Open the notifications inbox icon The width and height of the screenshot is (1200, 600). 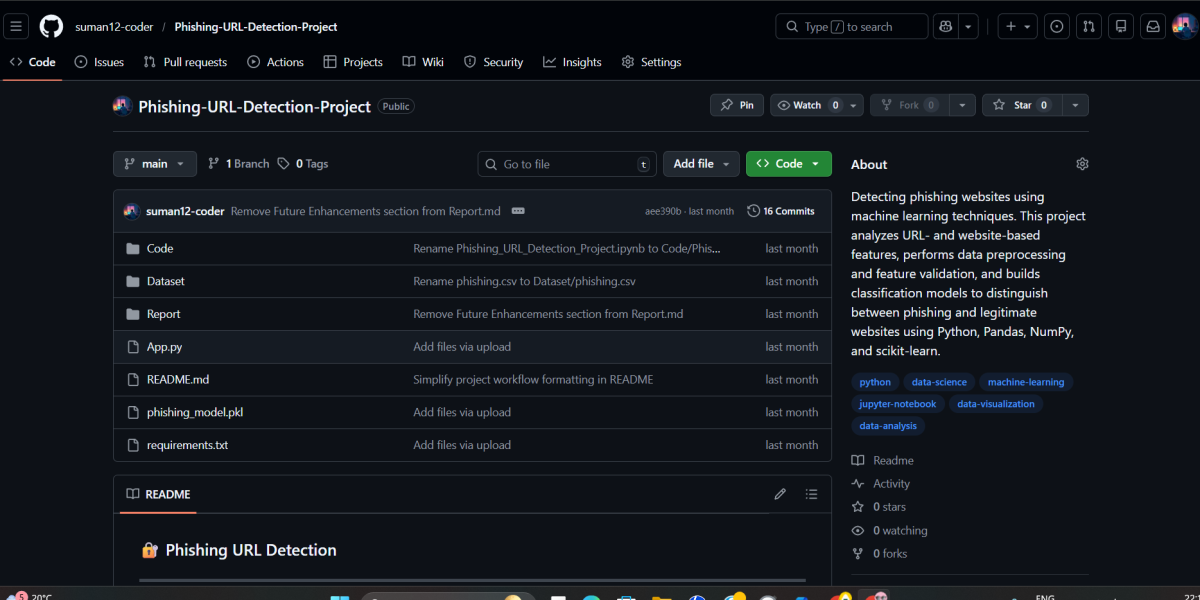tap(1153, 27)
